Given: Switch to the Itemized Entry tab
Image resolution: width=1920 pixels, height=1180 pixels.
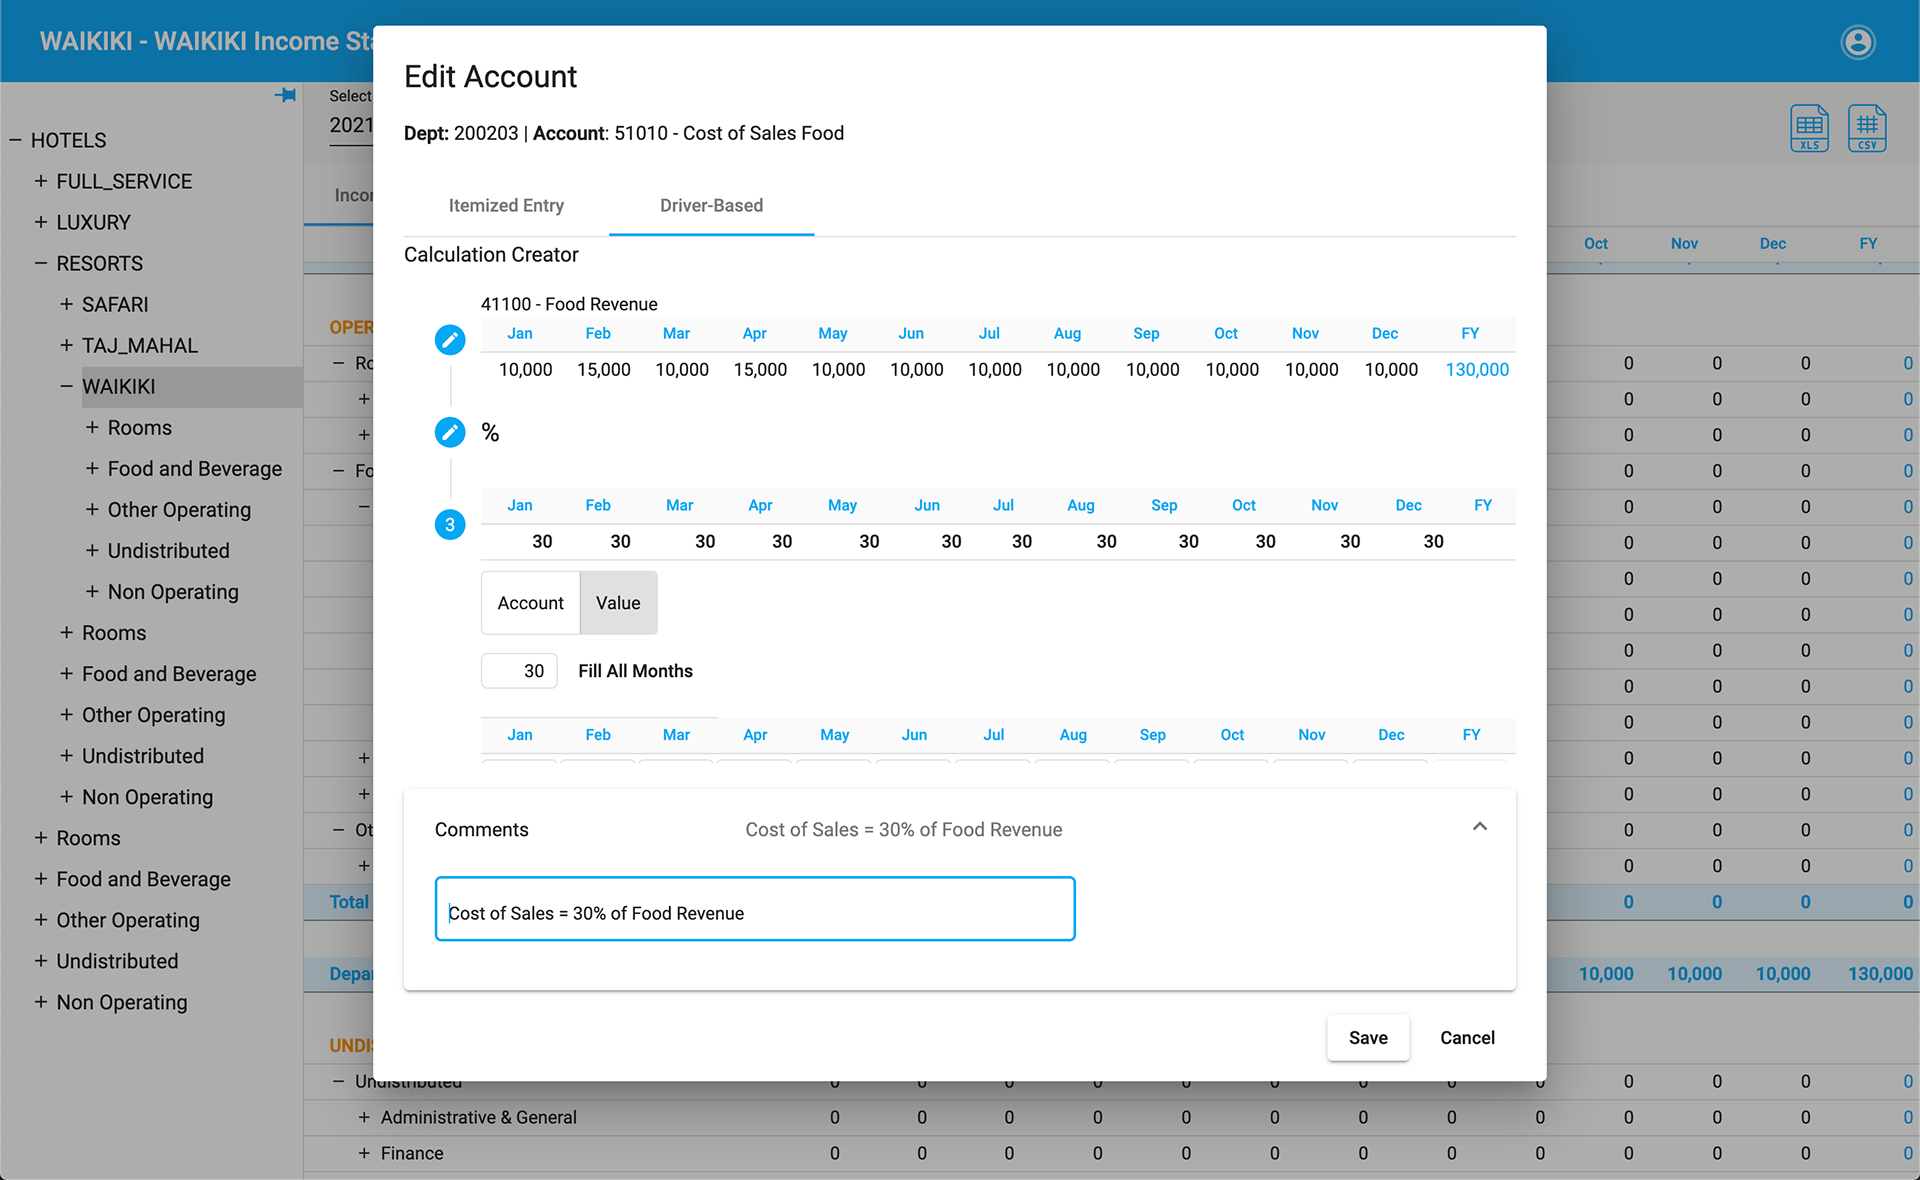Looking at the screenshot, I should click(x=506, y=205).
